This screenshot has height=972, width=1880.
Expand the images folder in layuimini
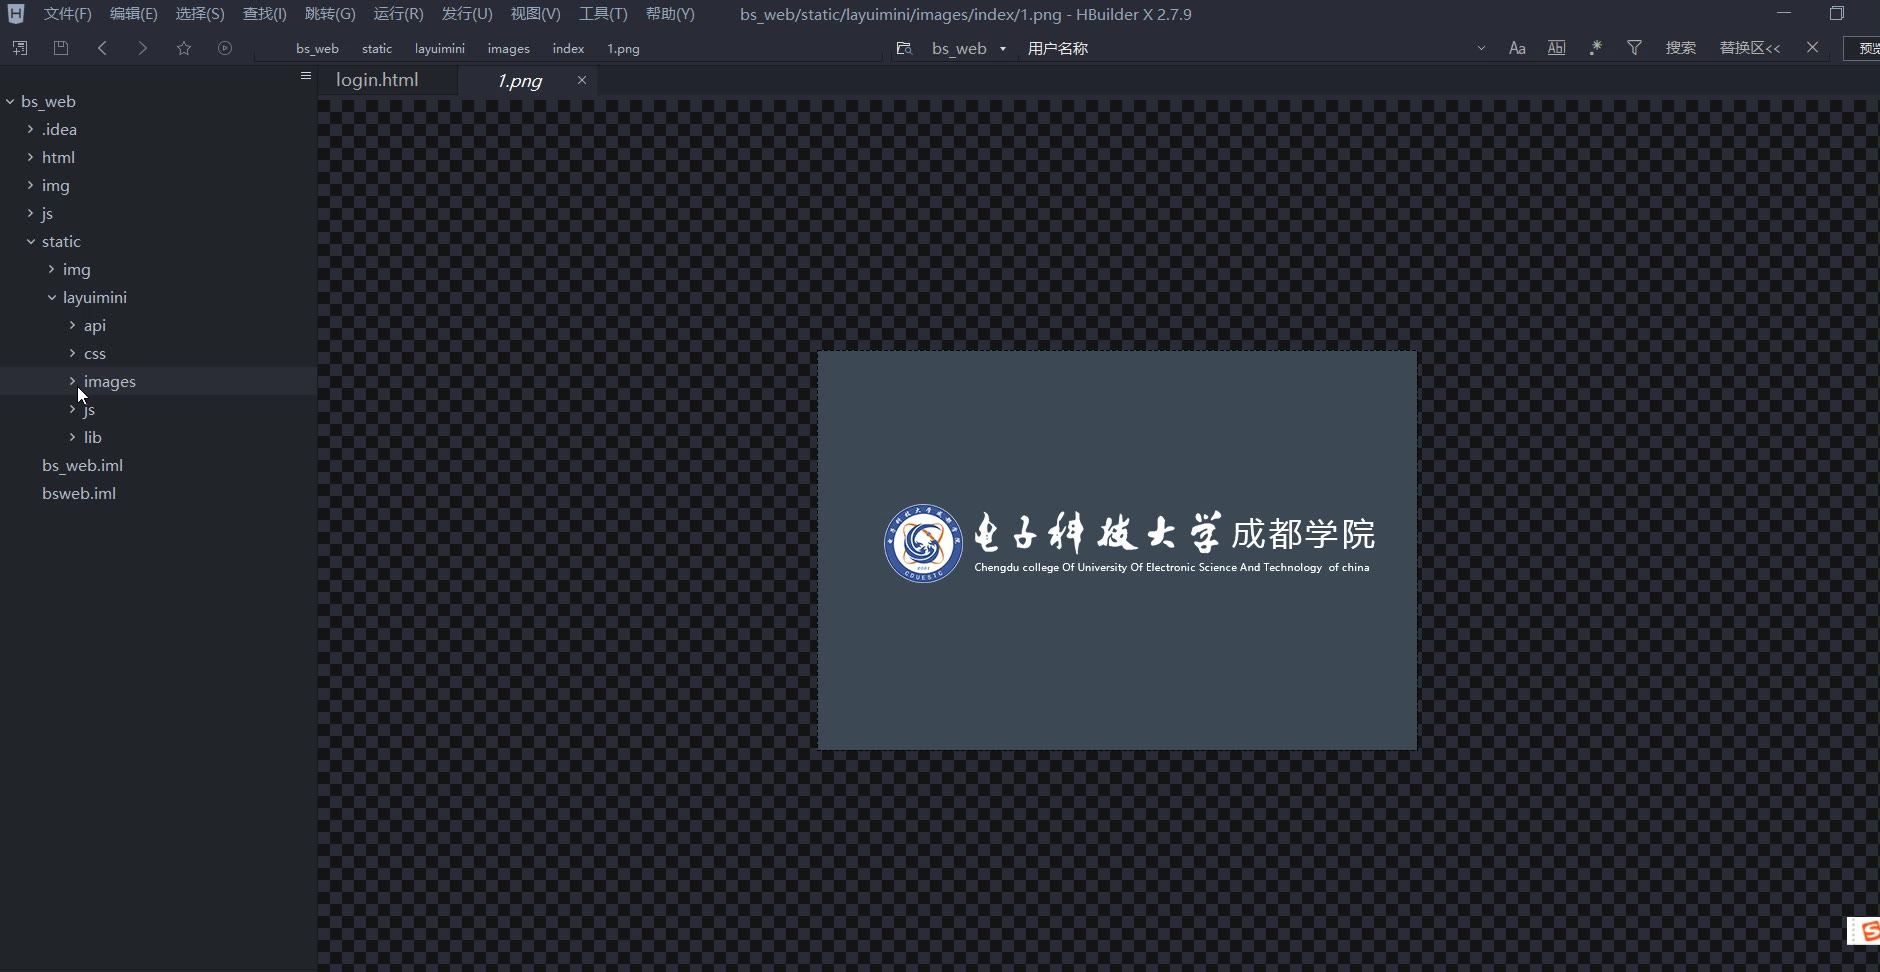click(x=73, y=381)
